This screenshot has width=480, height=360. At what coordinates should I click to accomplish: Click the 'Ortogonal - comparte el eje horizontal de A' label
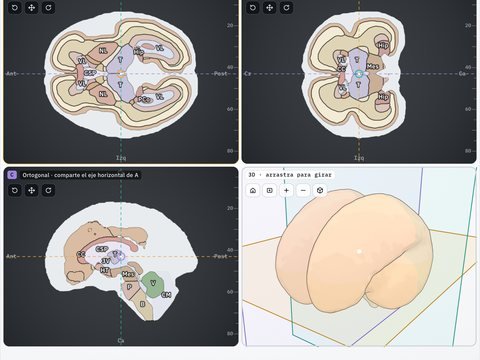[x=80, y=175]
